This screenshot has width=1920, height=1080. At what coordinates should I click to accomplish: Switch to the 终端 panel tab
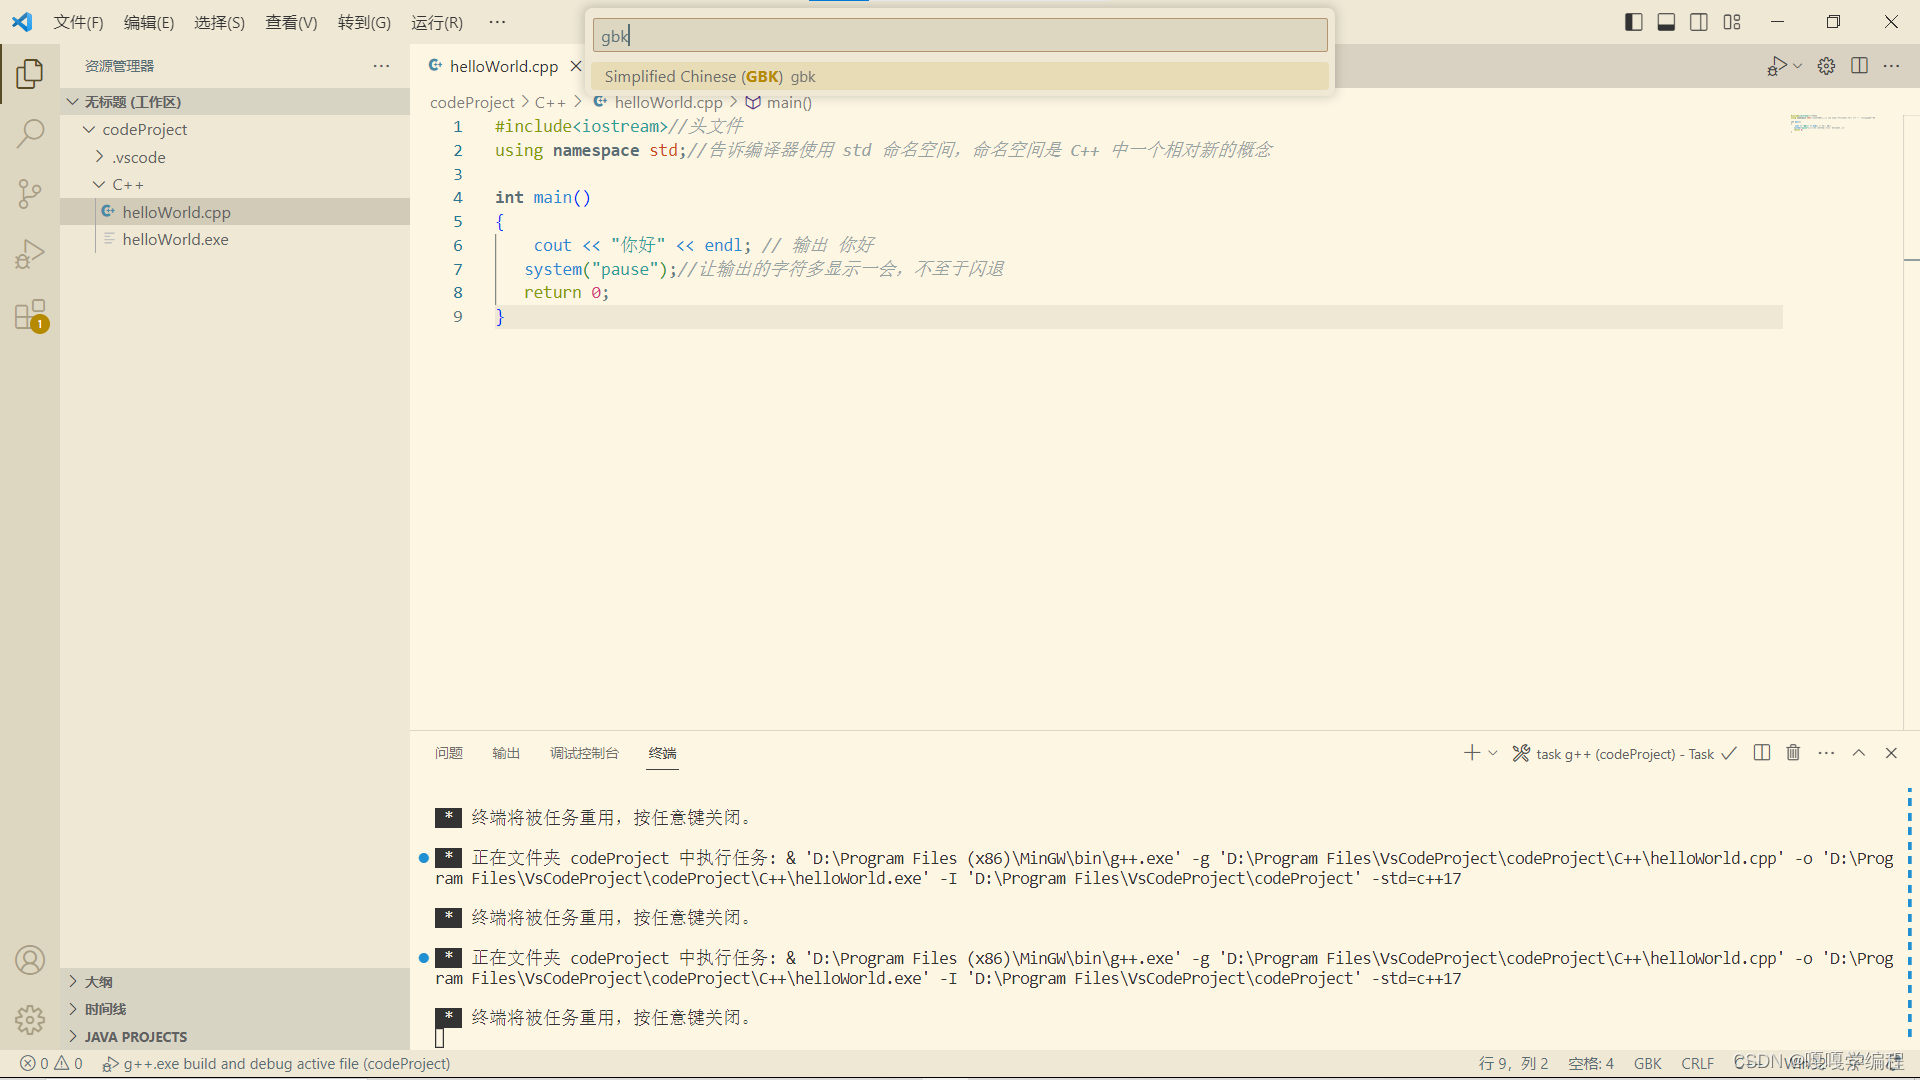[662, 753]
